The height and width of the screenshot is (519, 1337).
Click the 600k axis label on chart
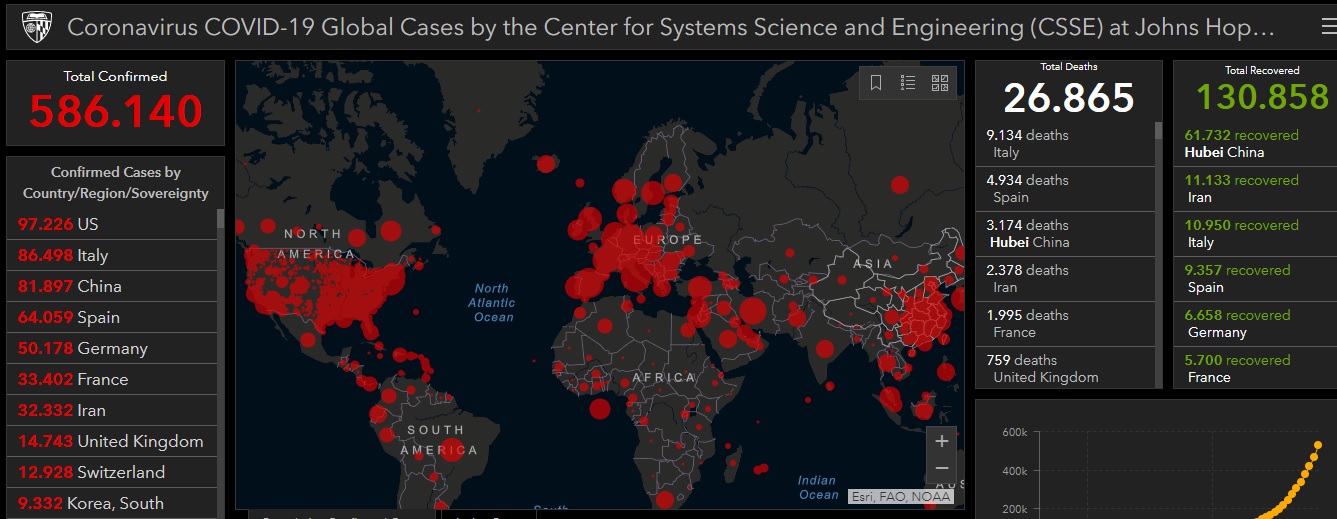pos(1014,432)
